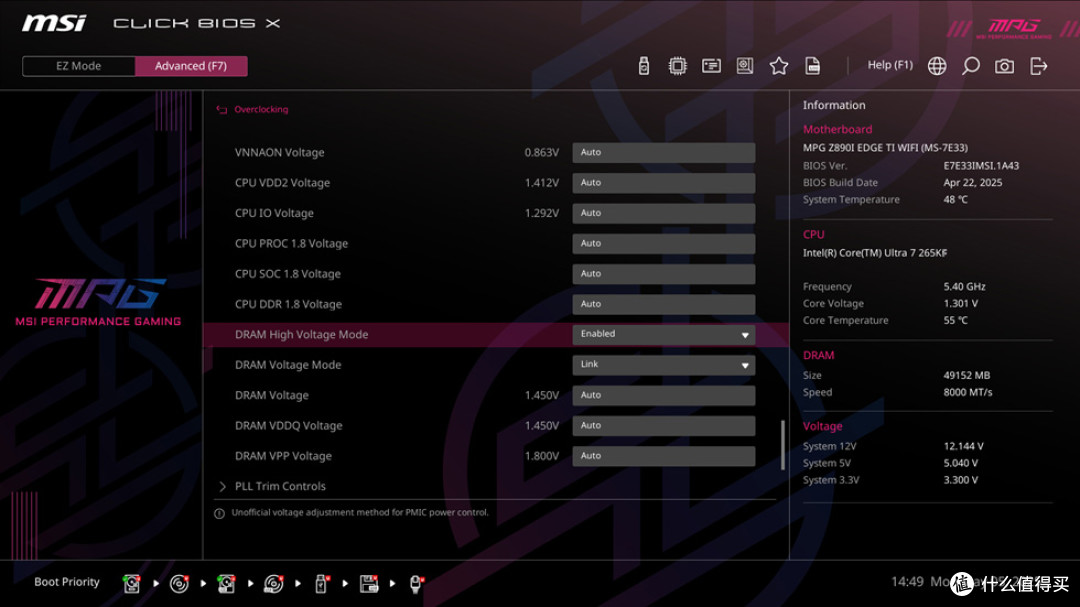Exit BIOS with the exit arrow icon
1080x607 pixels.
coord(1038,65)
